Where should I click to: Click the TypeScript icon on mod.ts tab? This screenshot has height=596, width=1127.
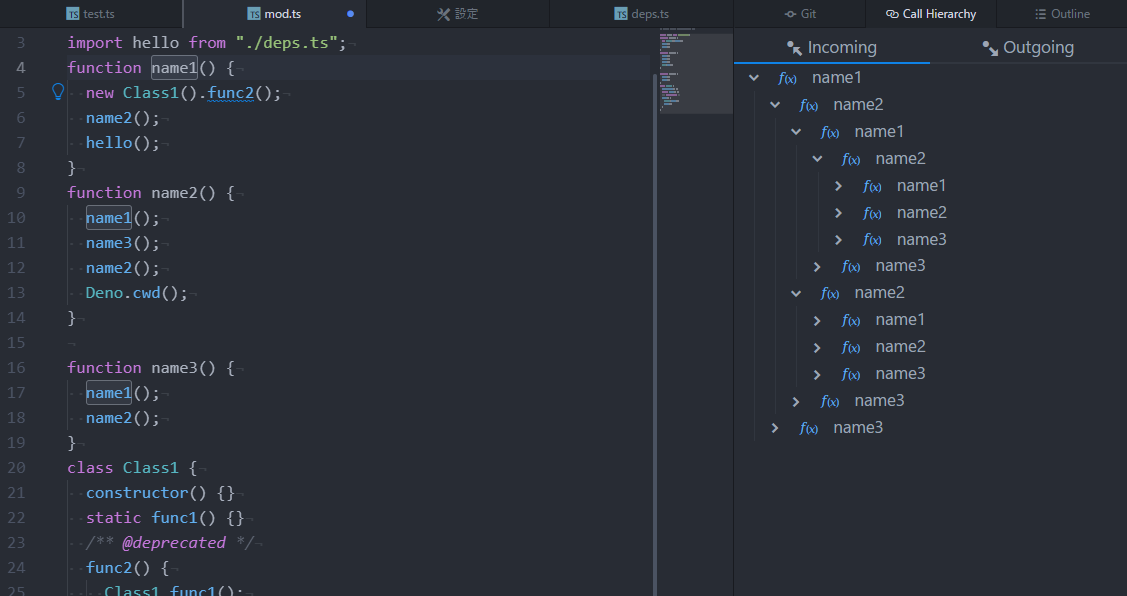pyautogui.click(x=254, y=14)
